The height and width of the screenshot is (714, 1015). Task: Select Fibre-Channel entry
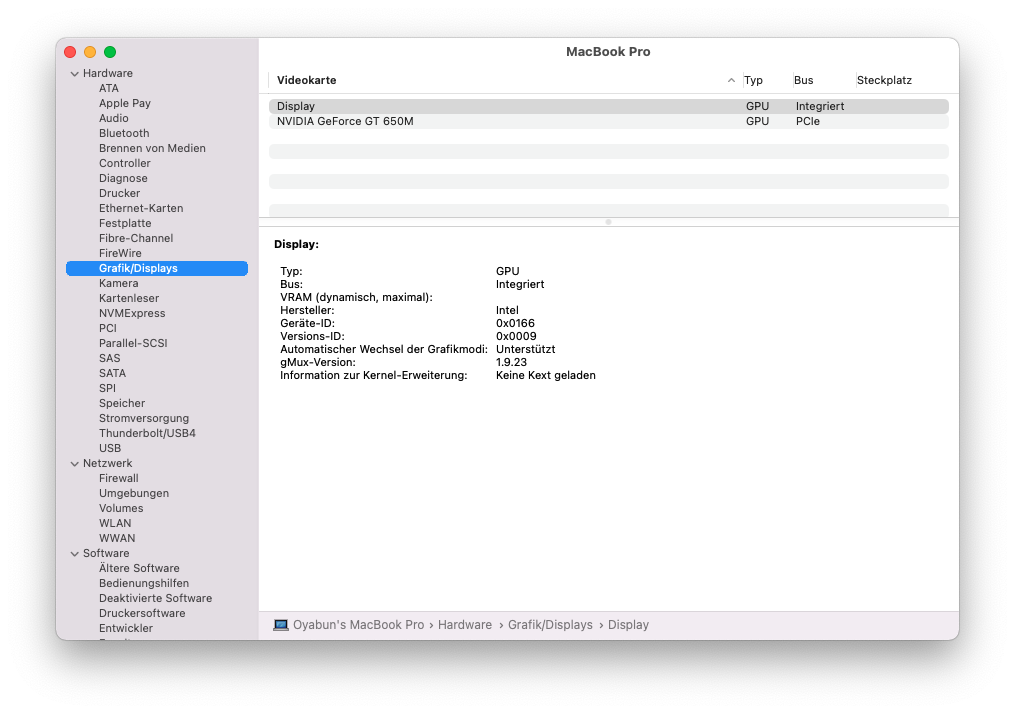pyautogui.click(x=136, y=238)
